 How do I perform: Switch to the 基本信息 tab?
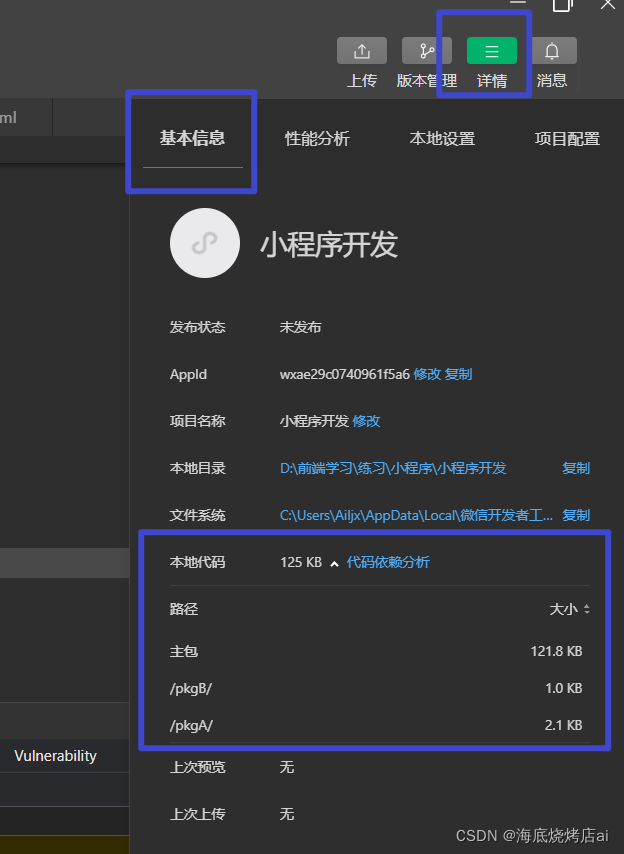(x=192, y=138)
